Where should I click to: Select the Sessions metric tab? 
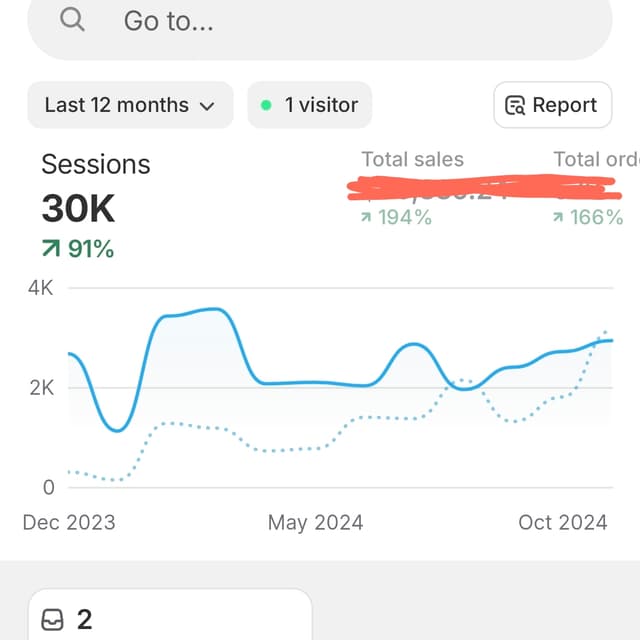pos(96,164)
